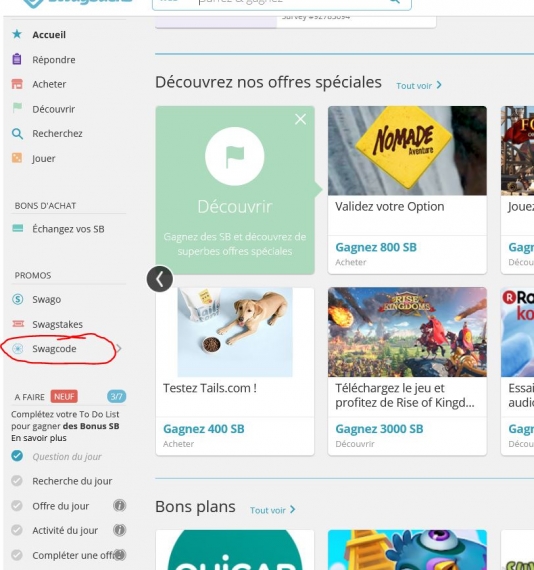This screenshot has height=570, width=534.
Task: Click the info icon next to Activité du jour
Action: [119, 530]
